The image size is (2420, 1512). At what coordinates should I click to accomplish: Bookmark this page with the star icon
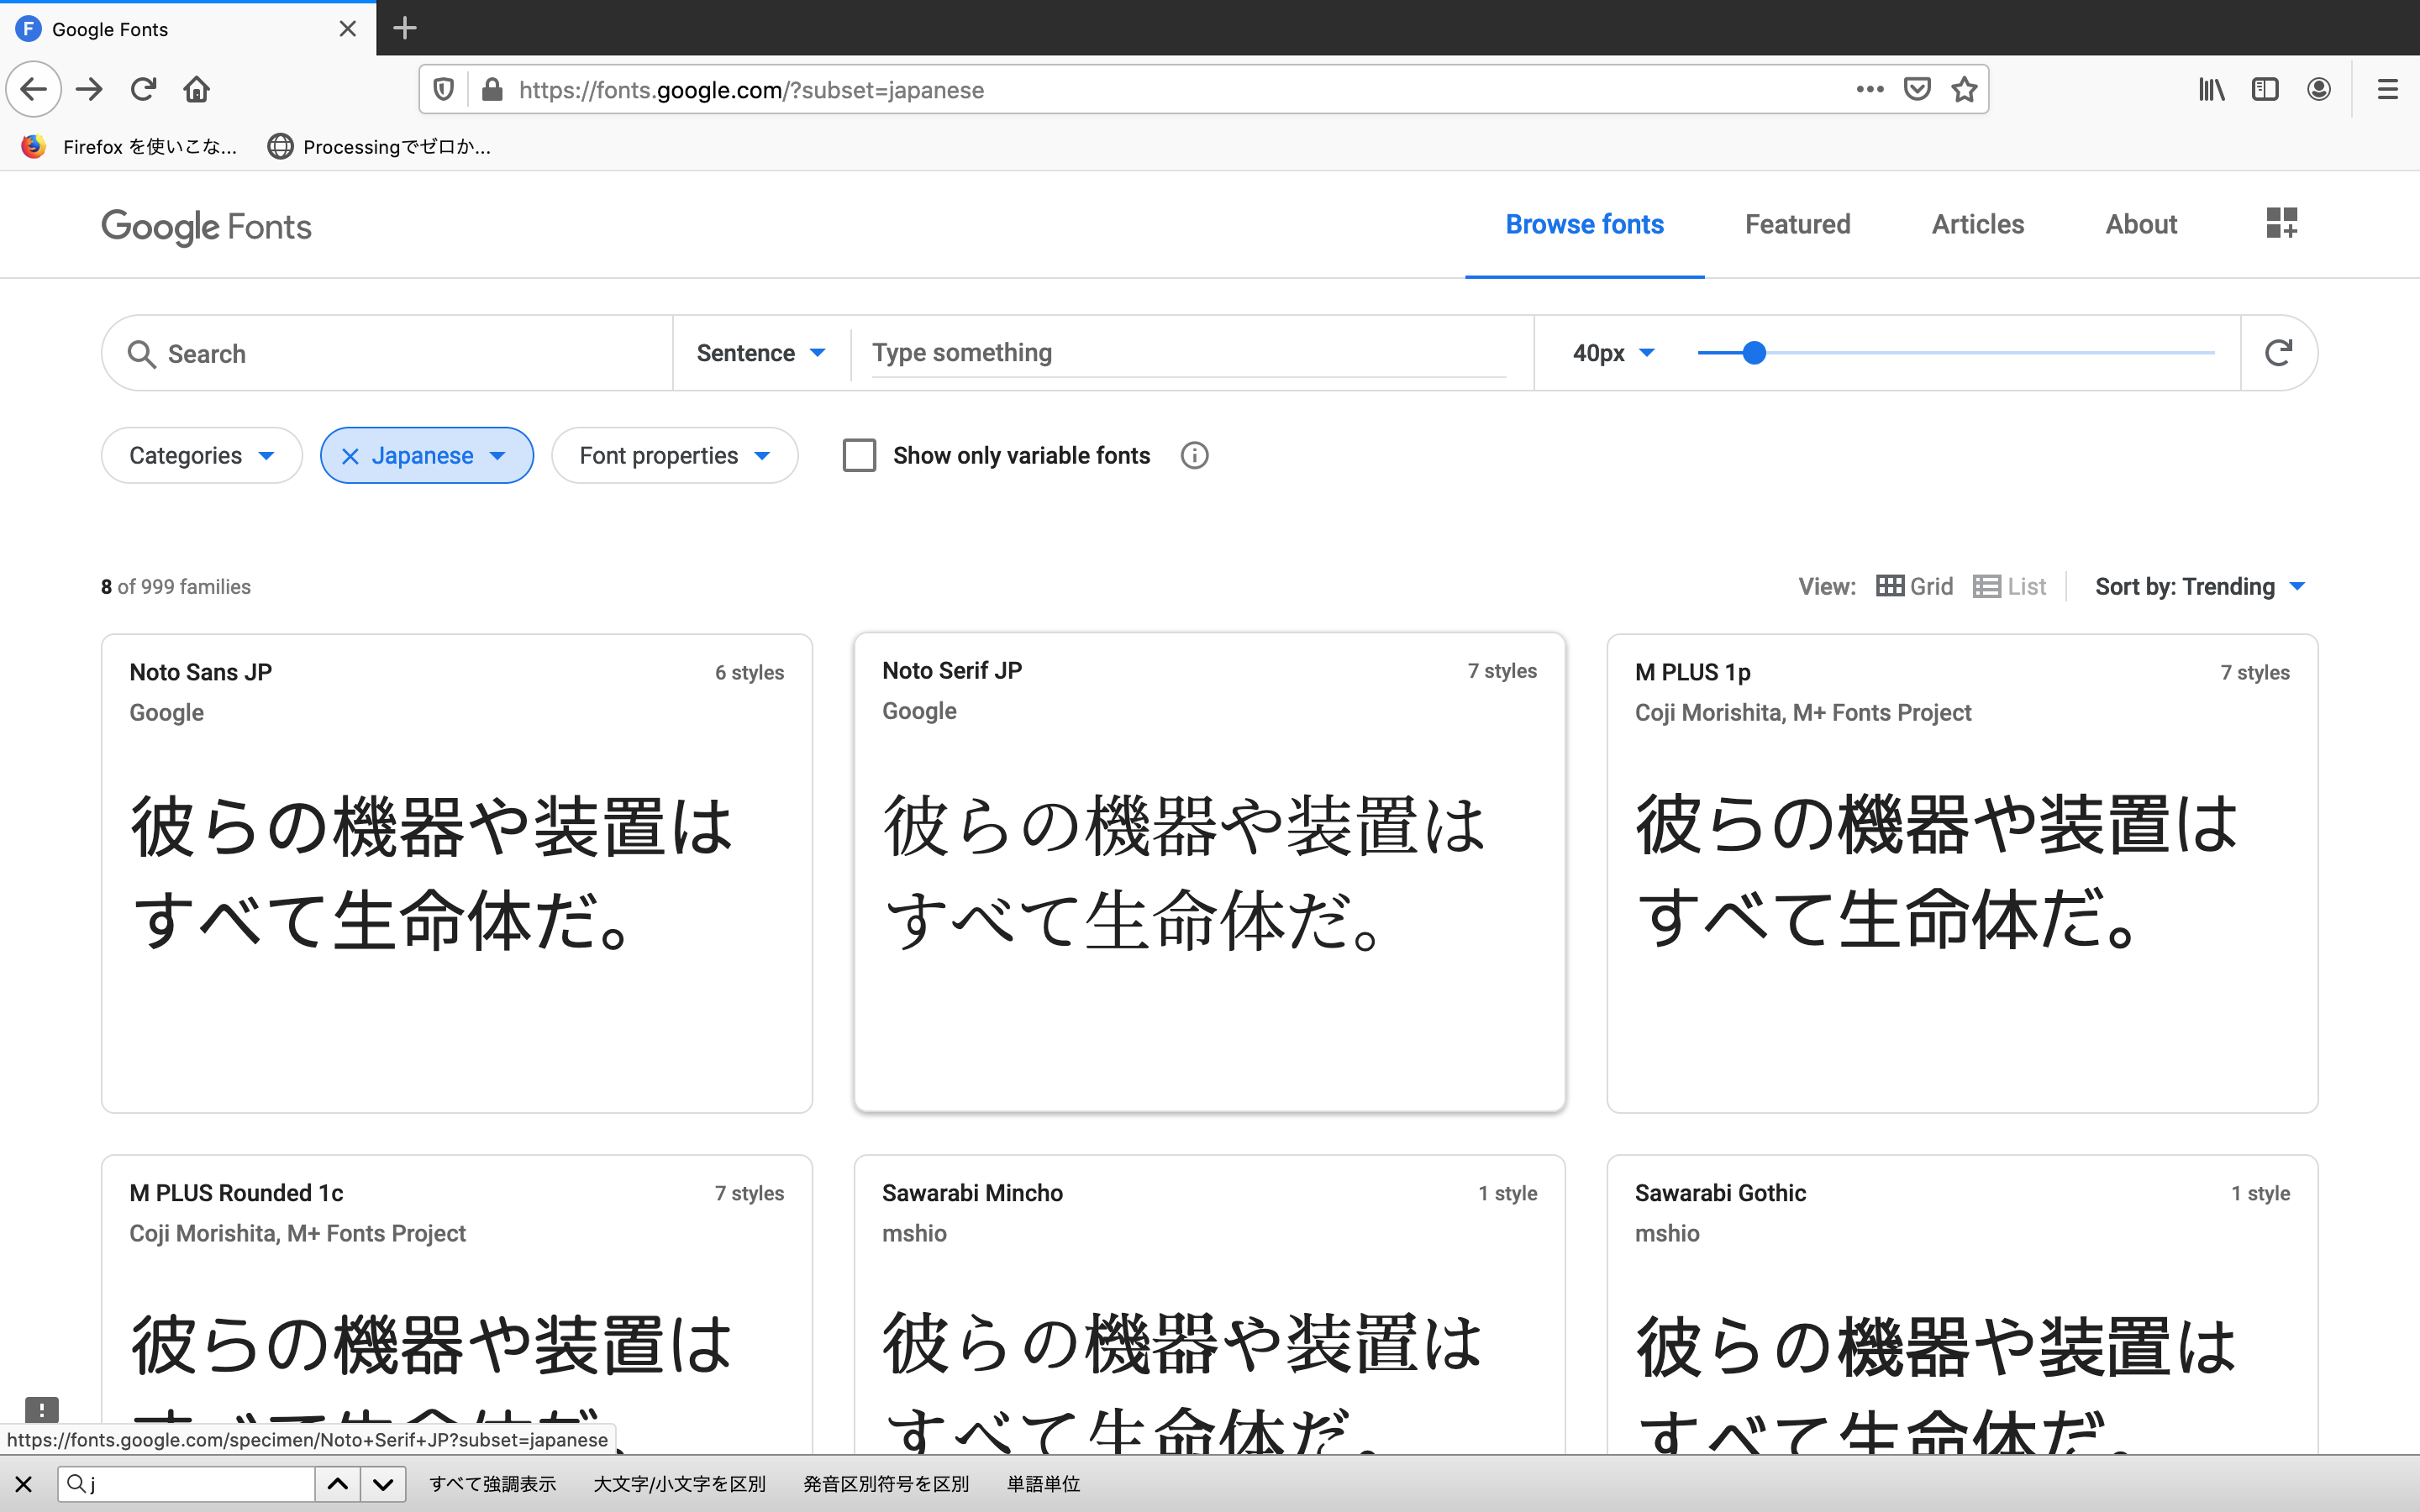click(1964, 89)
